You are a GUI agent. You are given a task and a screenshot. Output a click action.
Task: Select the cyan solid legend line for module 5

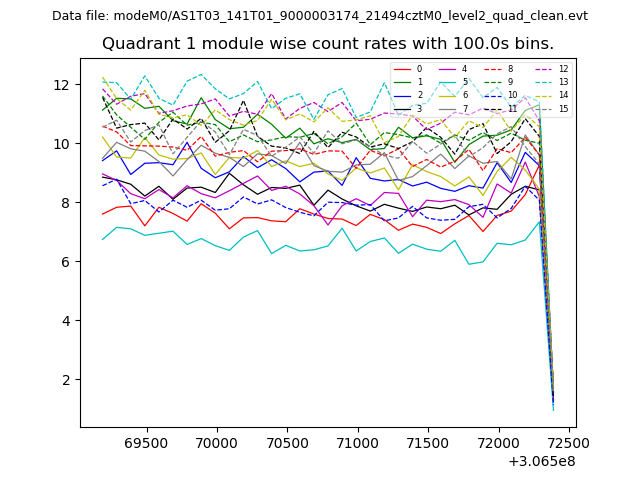pos(447,82)
